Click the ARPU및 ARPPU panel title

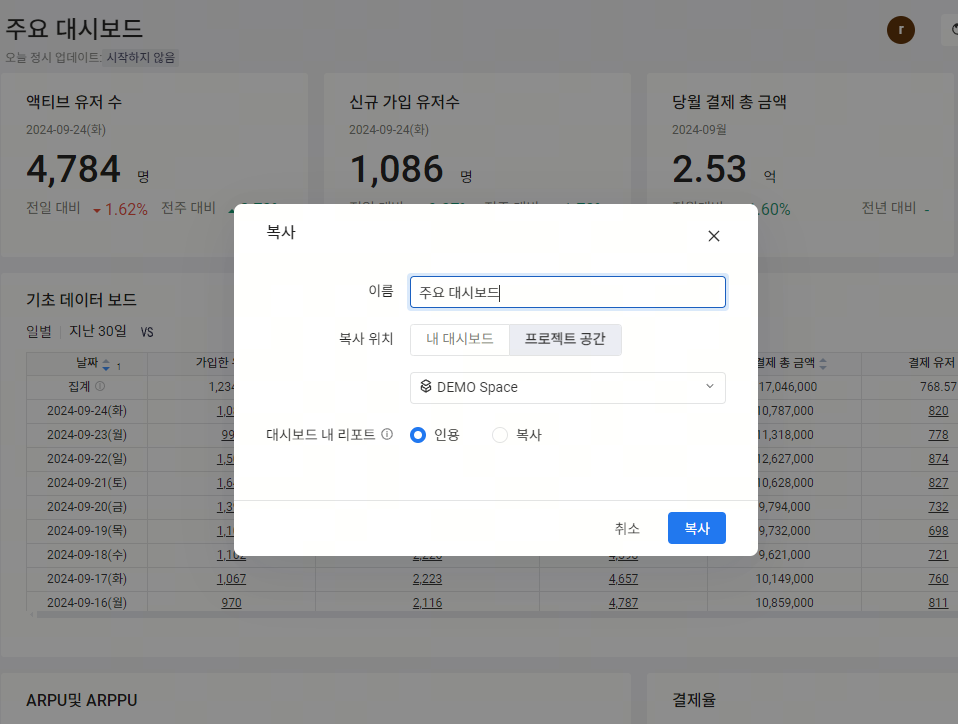coord(81,700)
